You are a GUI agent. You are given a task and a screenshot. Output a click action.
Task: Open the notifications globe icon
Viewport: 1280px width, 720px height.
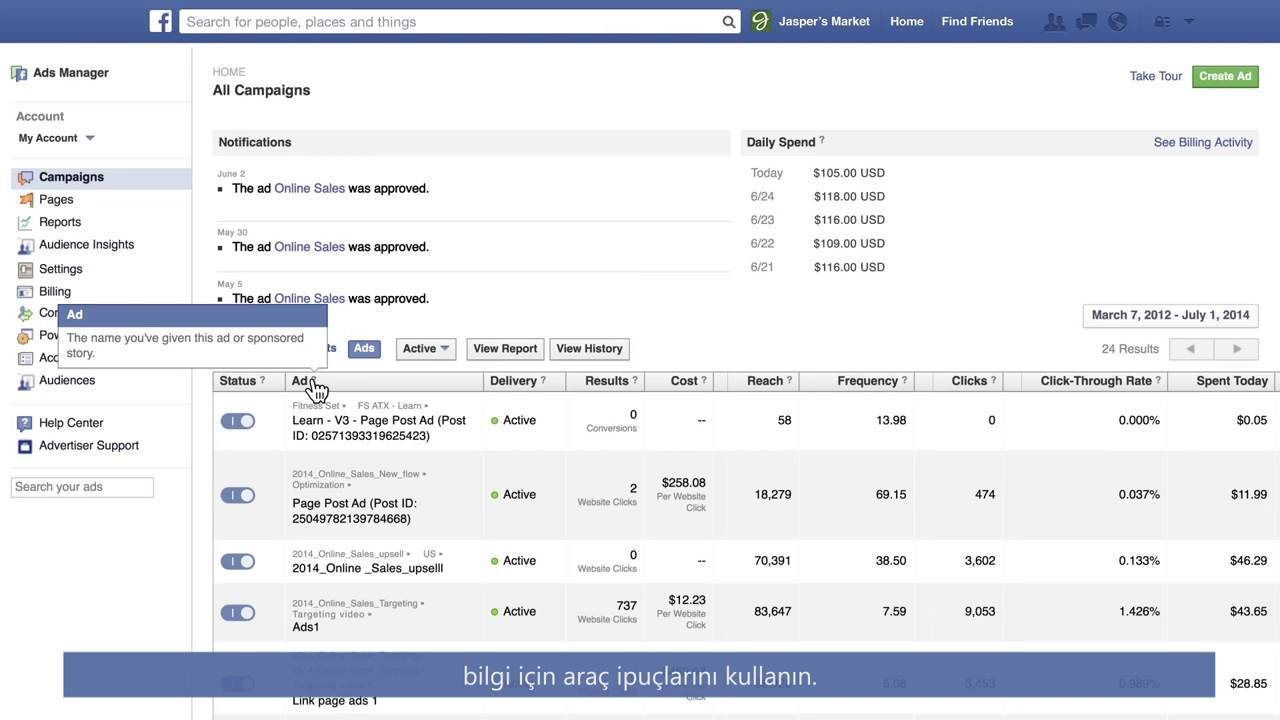coord(1118,21)
